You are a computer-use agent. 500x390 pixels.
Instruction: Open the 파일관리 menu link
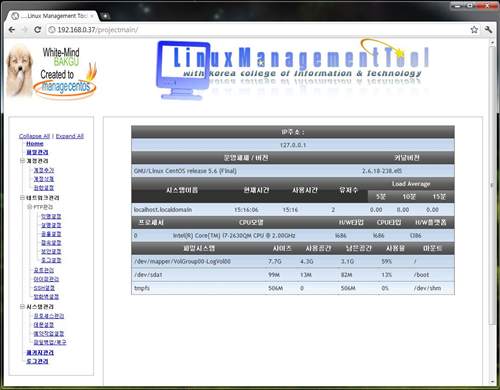pos(37,152)
